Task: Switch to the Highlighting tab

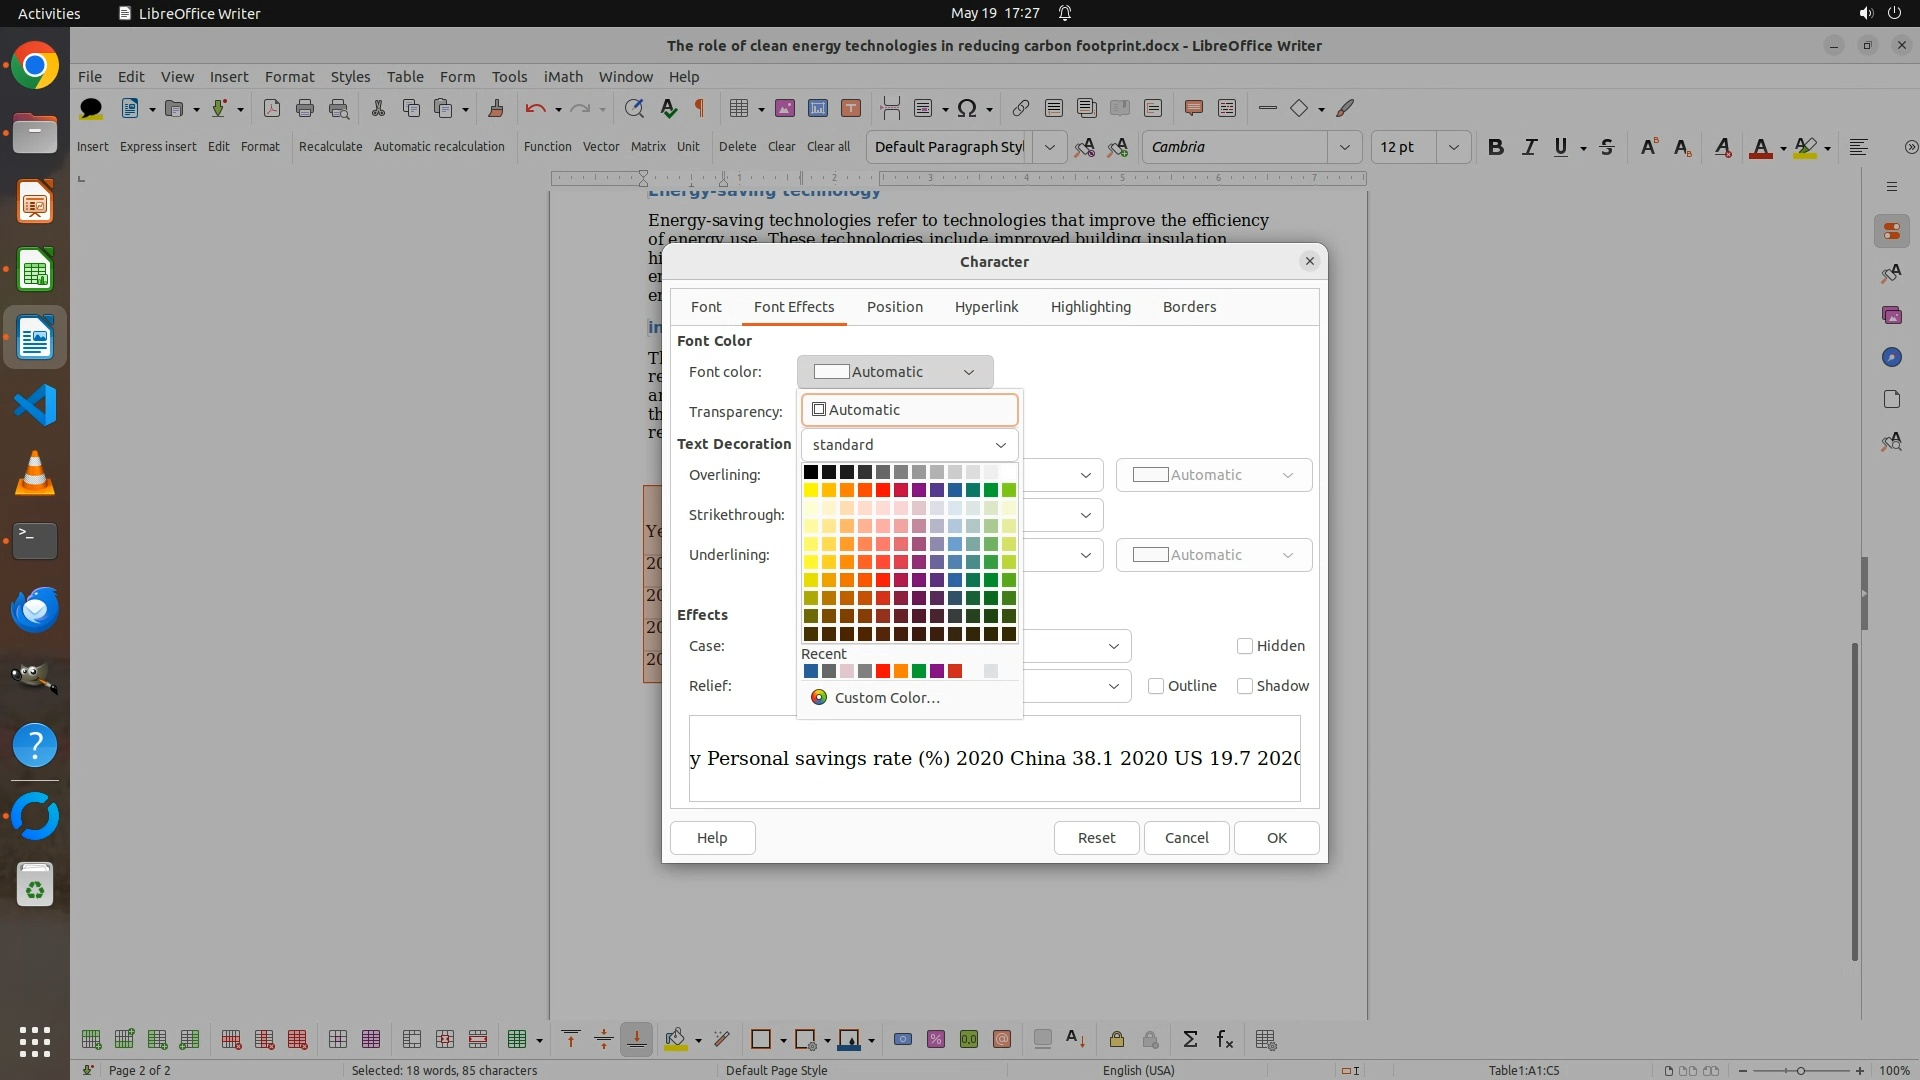Action: point(1090,307)
